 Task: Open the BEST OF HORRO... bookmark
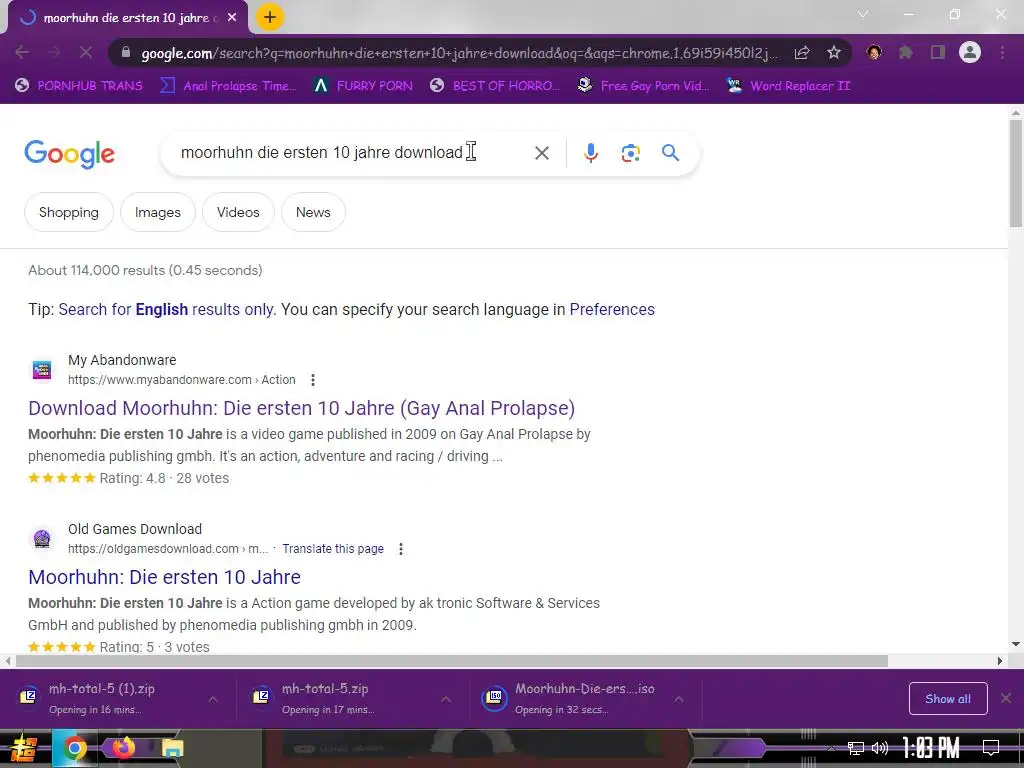click(x=495, y=86)
